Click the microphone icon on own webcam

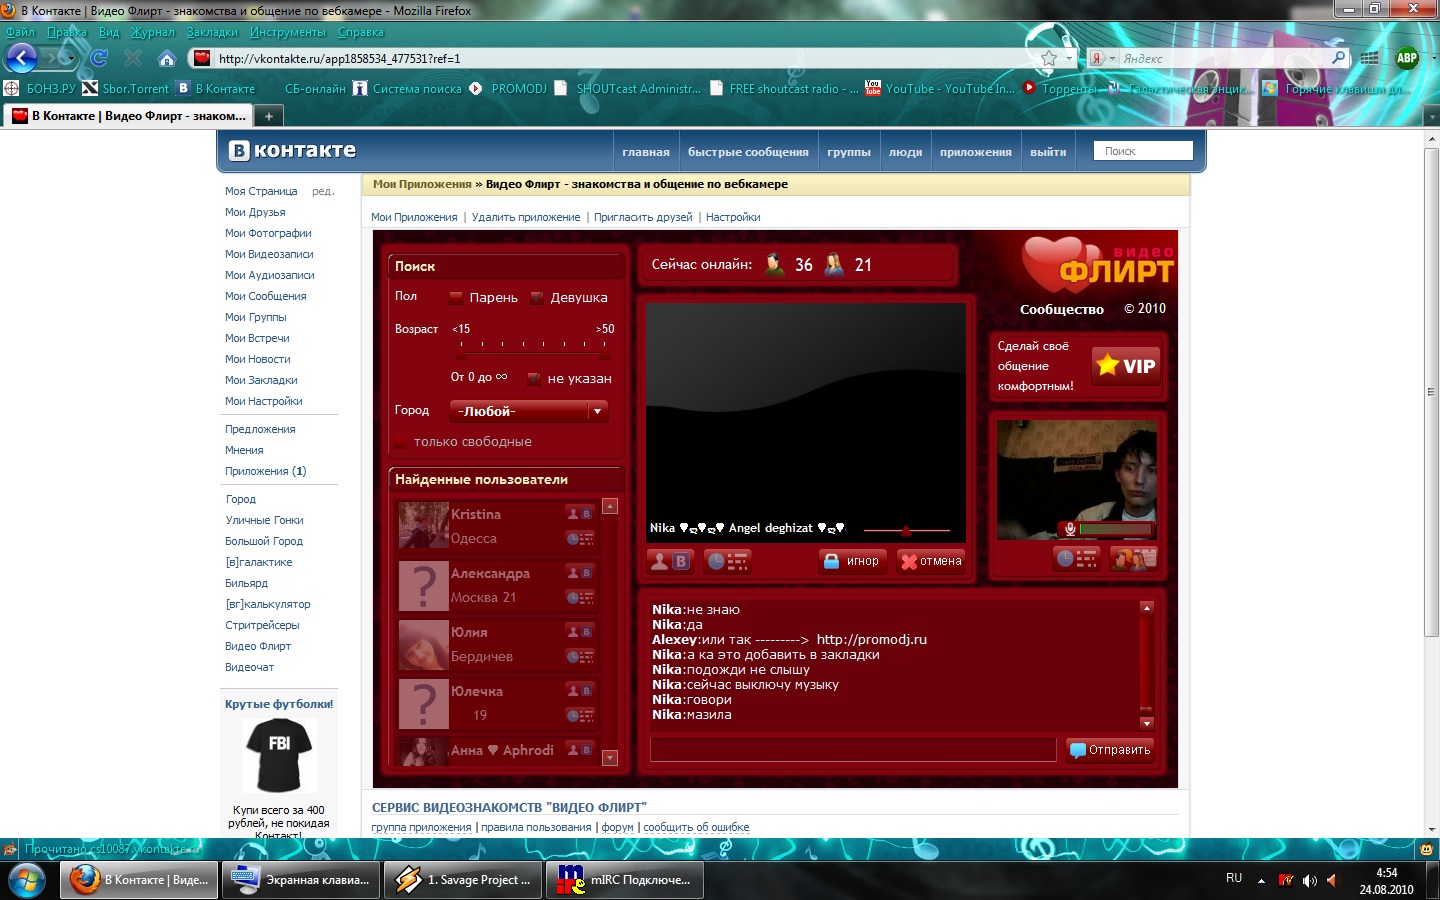(x=1070, y=529)
